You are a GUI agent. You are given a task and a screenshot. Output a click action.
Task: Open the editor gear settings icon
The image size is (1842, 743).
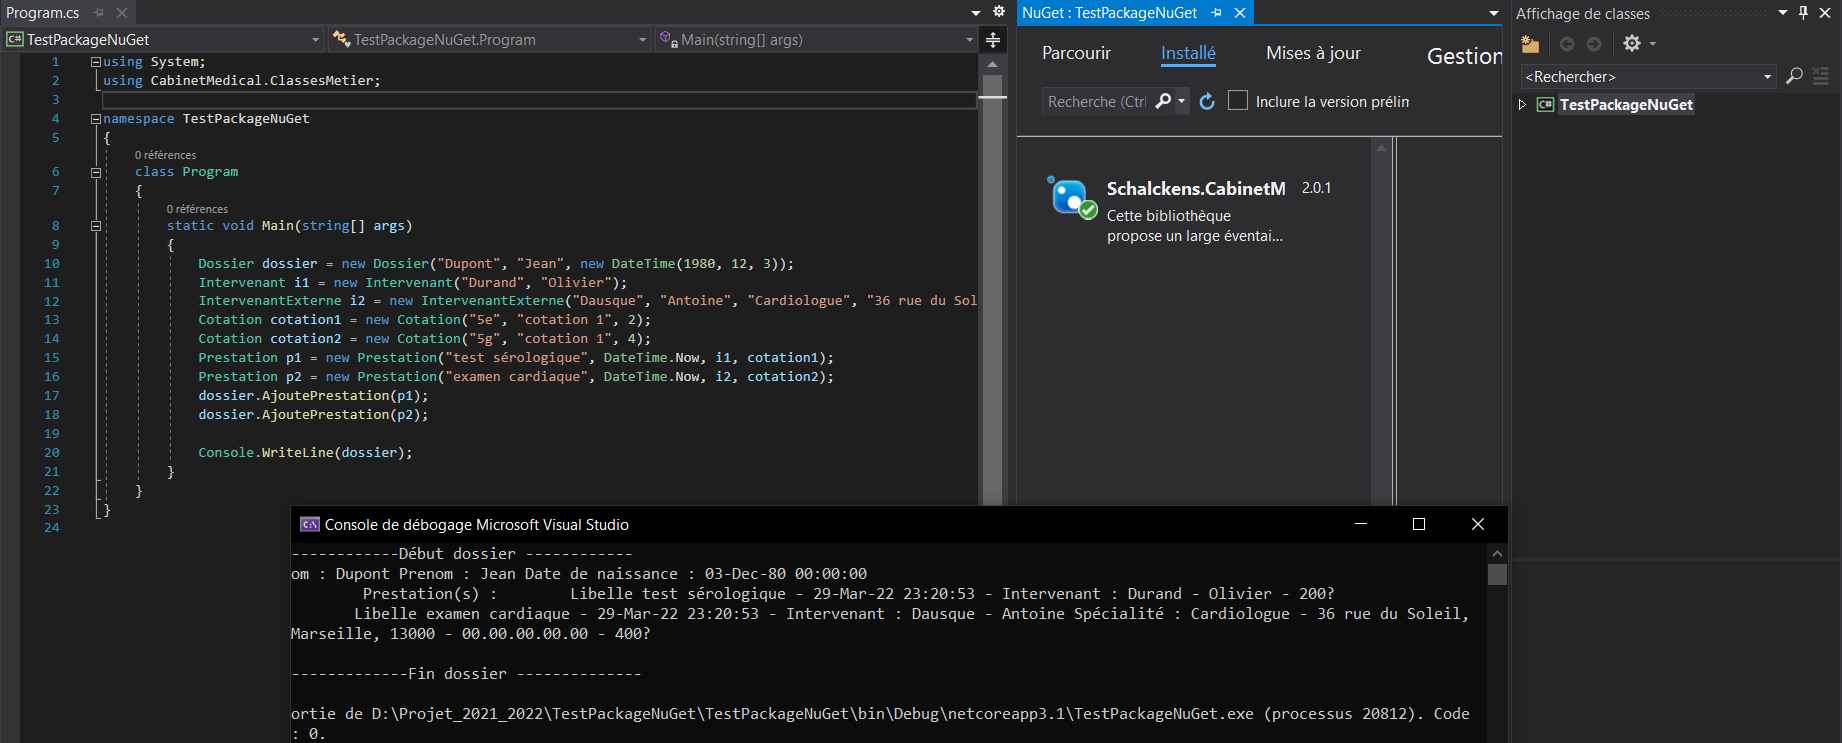(x=998, y=12)
